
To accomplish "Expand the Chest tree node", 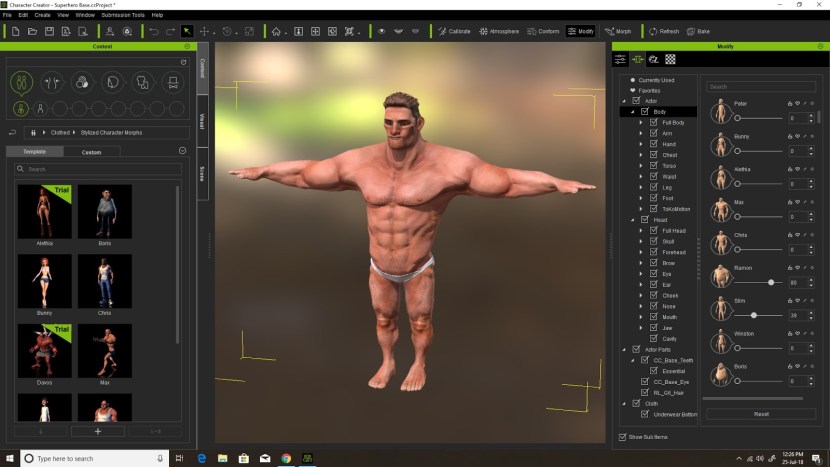I will pos(641,155).
